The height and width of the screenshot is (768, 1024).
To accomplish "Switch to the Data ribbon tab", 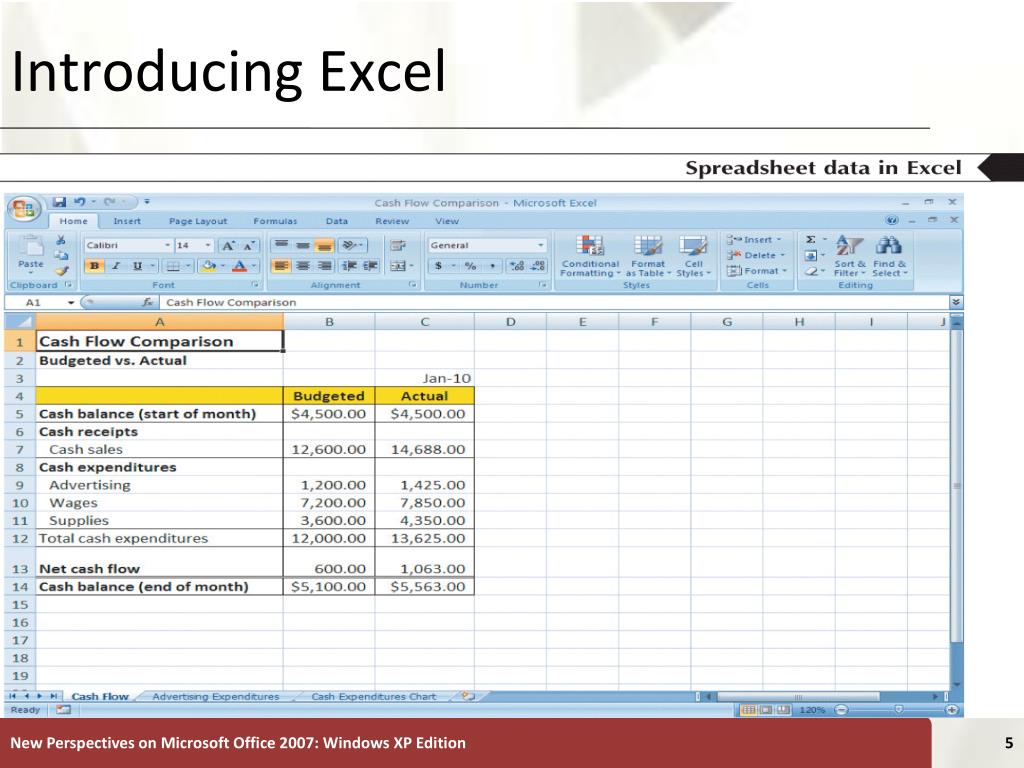I will (x=337, y=221).
